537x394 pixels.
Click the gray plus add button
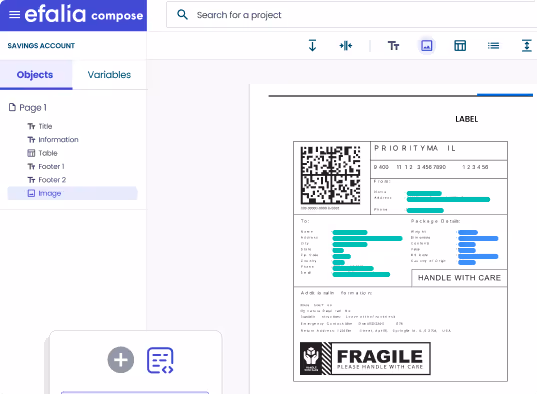tap(121, 360)
